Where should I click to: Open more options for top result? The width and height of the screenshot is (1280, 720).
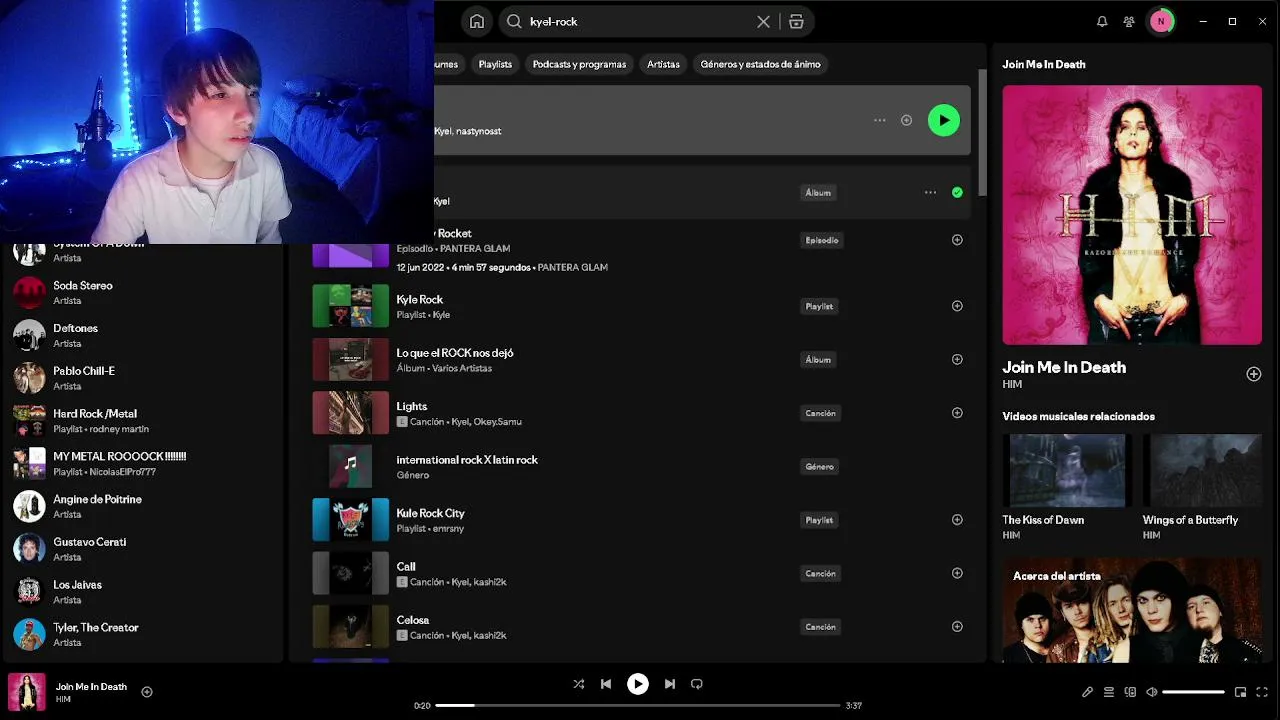pyautogui.click(x=879, y=120)
